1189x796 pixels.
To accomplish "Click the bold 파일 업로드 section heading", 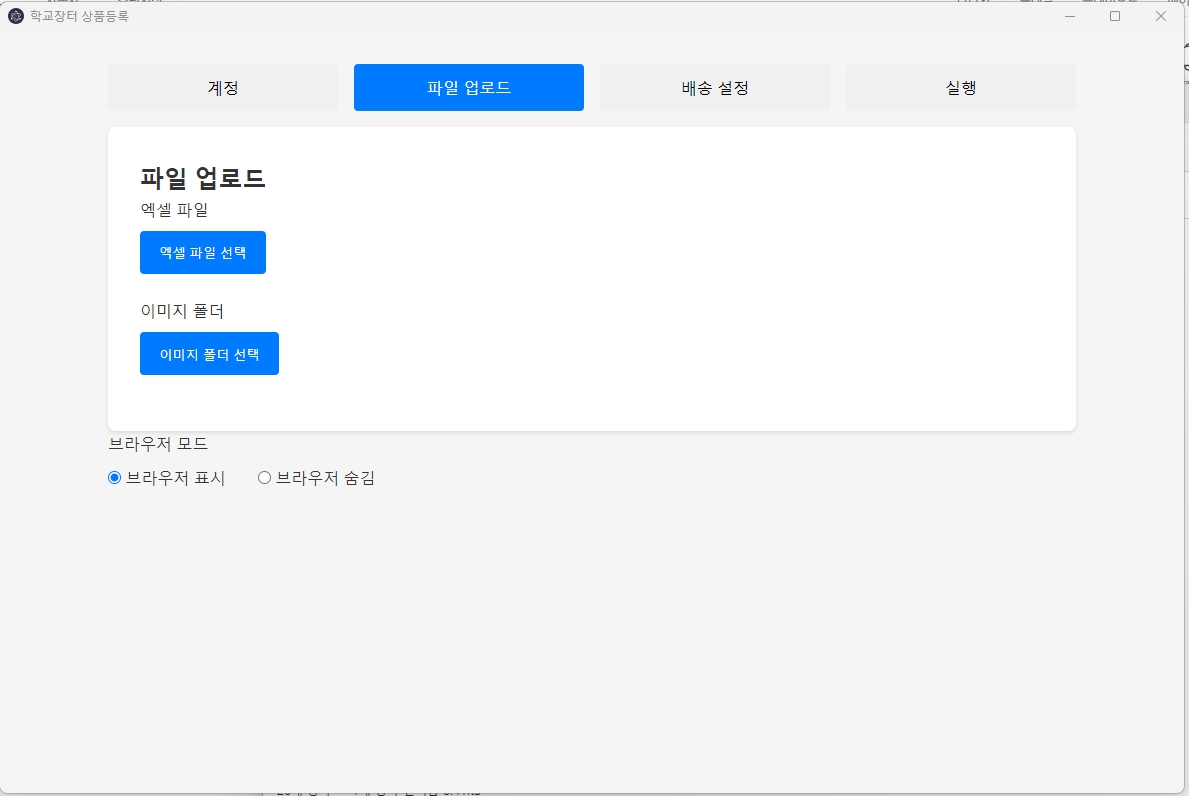I will (203, 179).
